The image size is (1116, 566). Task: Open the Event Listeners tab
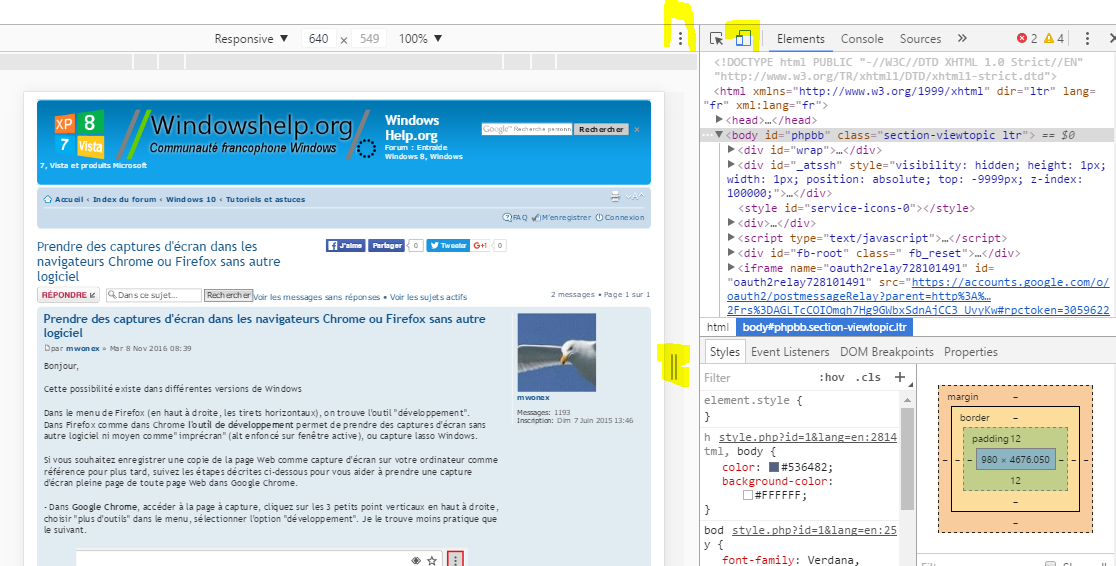point(790,352)
